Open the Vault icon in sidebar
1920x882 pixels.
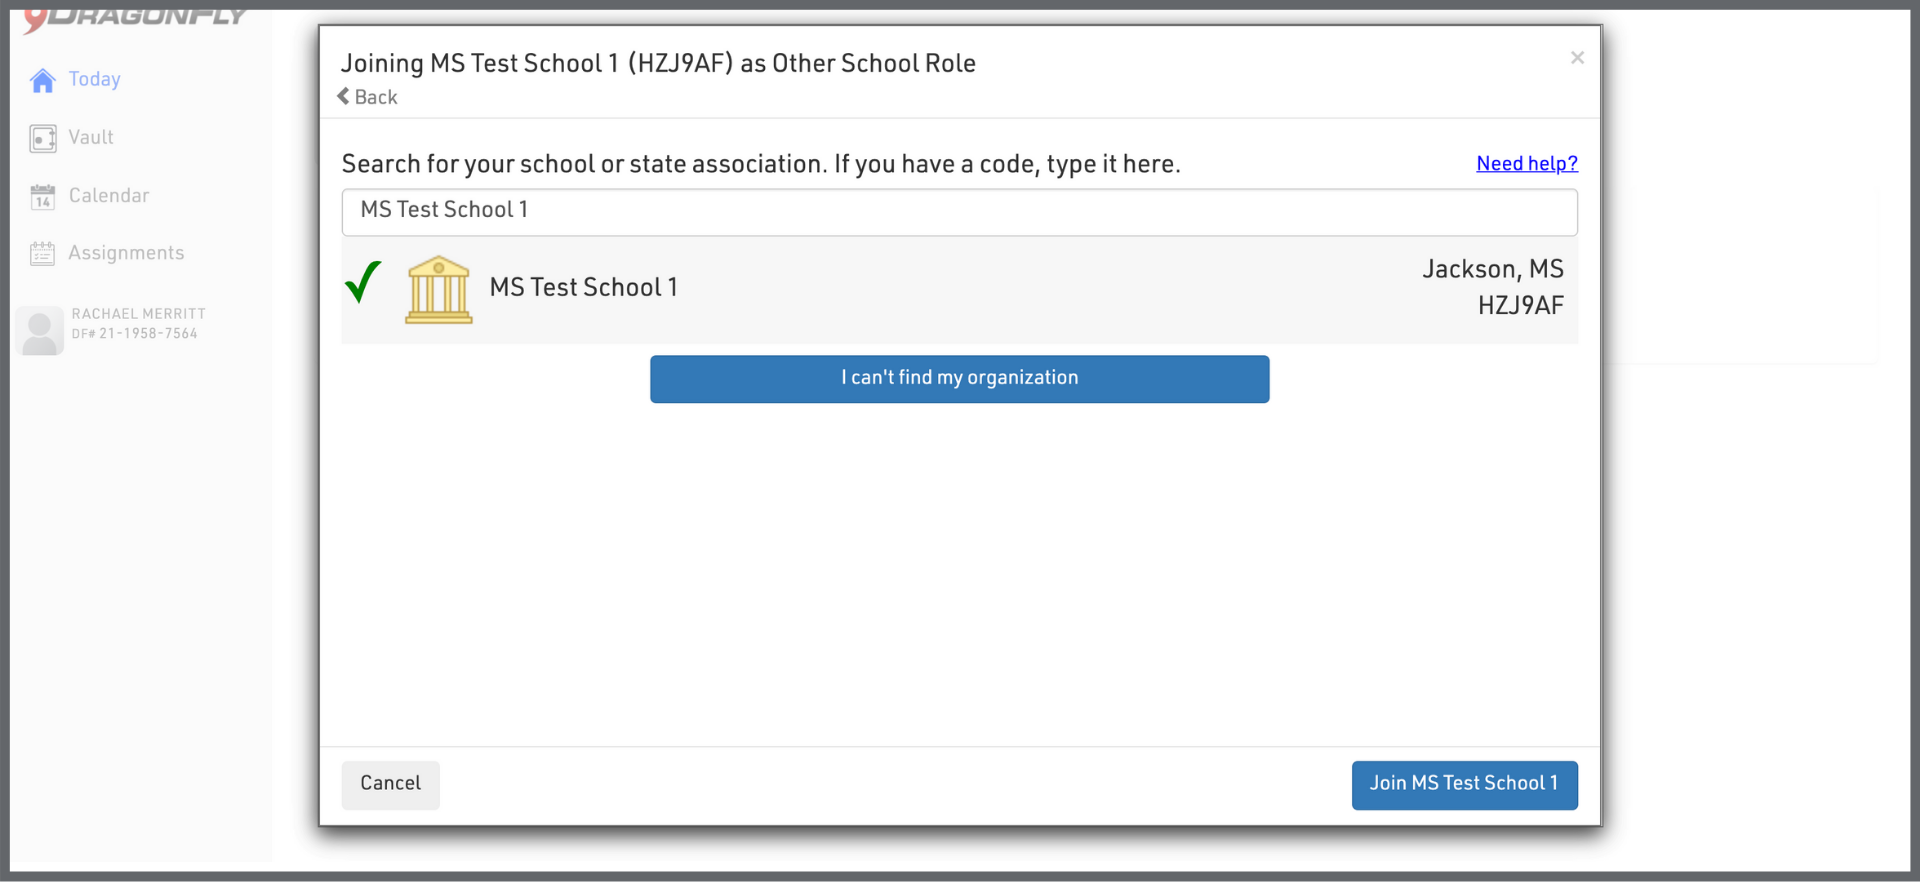point(42,138)
